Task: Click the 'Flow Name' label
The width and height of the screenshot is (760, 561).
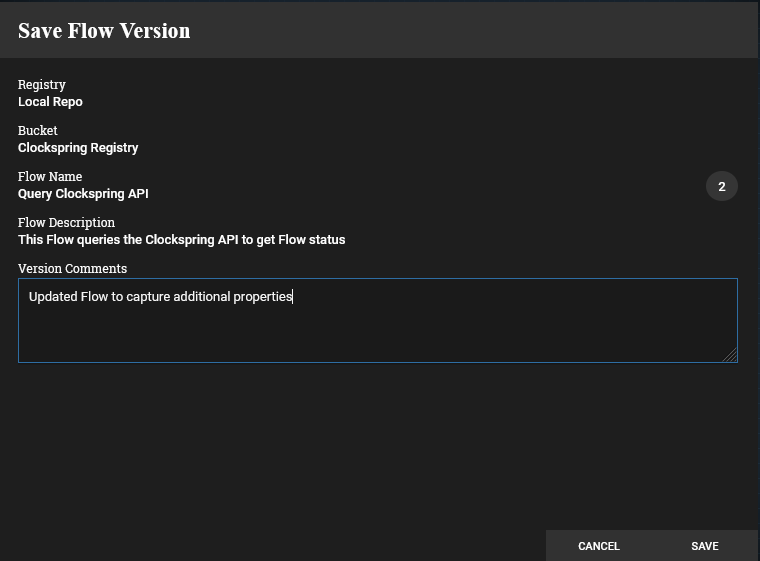Action: [x=50, y=176]
